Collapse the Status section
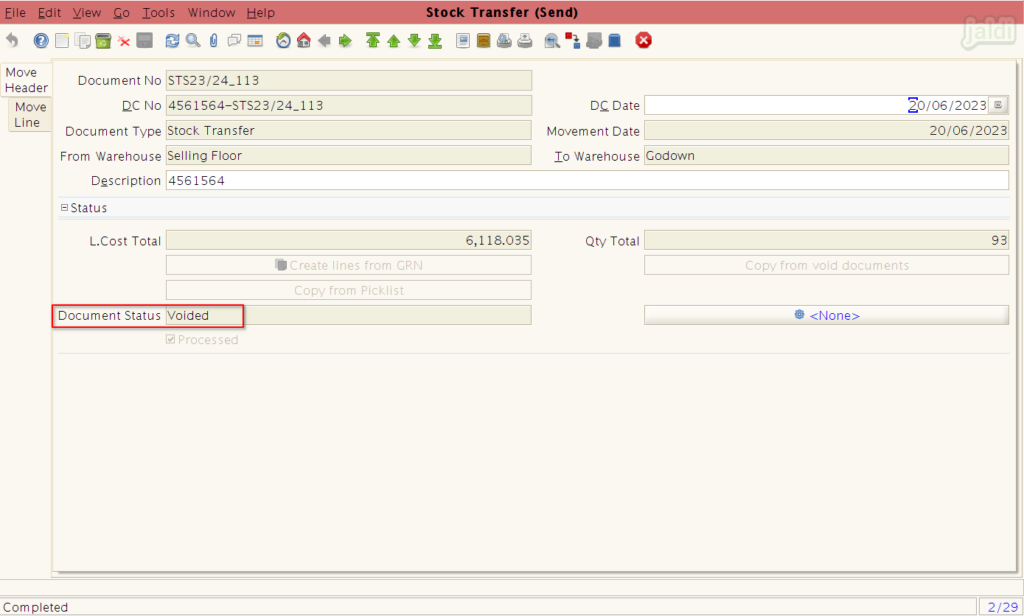This screenshot has height=616, width=1024. pyautogui.click(x=64, y=208)
